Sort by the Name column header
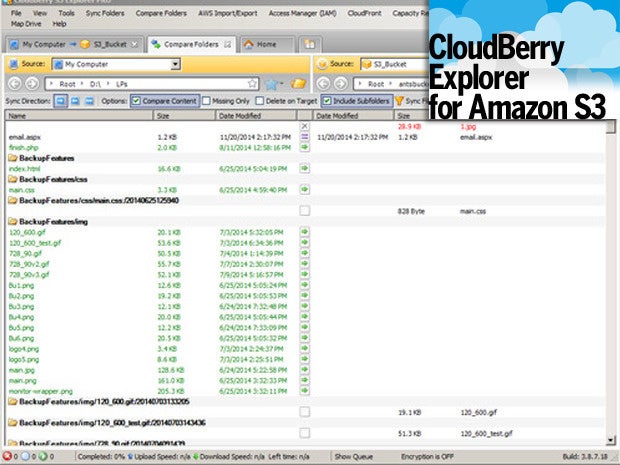 [79, 115]
